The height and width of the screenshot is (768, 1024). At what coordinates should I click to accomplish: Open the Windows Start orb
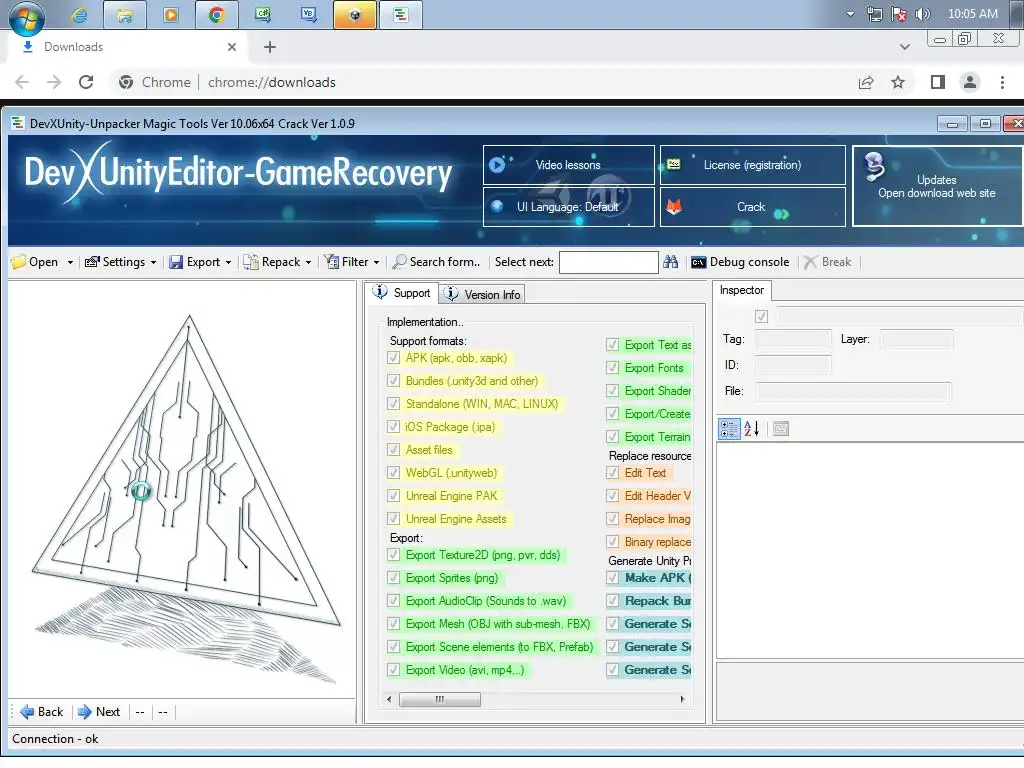(26, 17)
